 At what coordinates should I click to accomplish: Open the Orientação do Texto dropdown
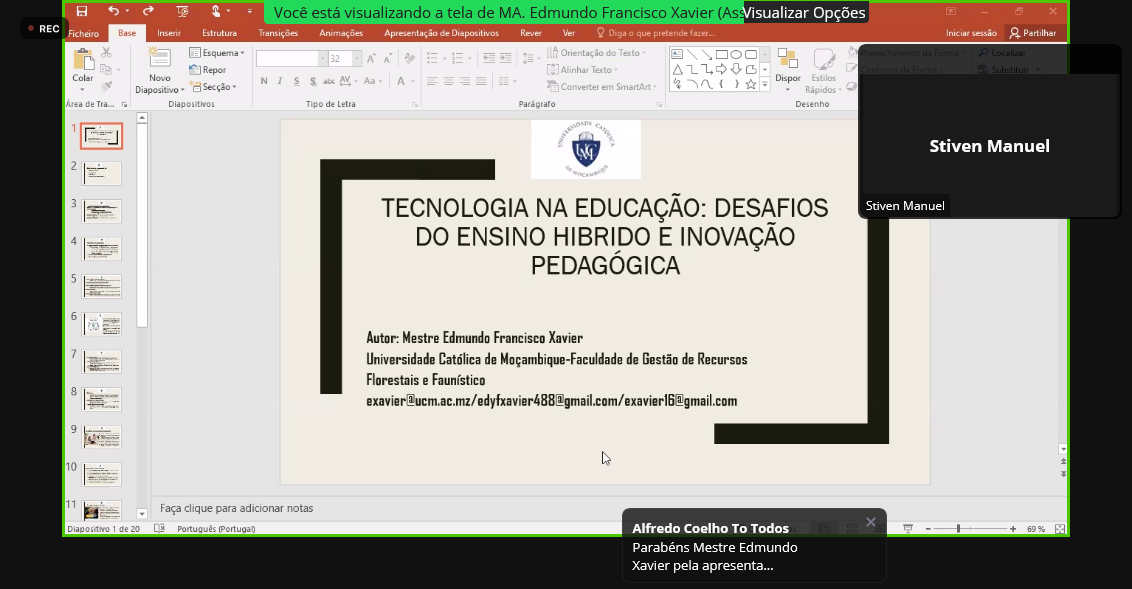click(596, 53)
